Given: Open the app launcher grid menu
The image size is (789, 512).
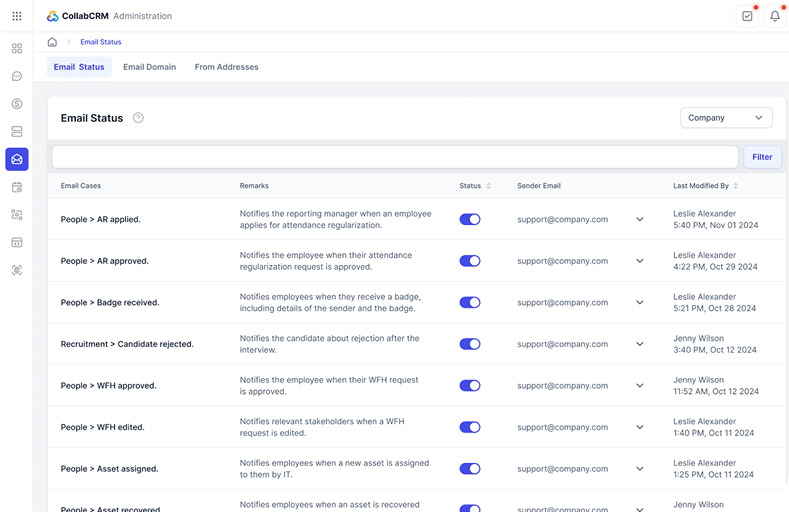Looking at the screenshot, I should click(x=17, y=16).
